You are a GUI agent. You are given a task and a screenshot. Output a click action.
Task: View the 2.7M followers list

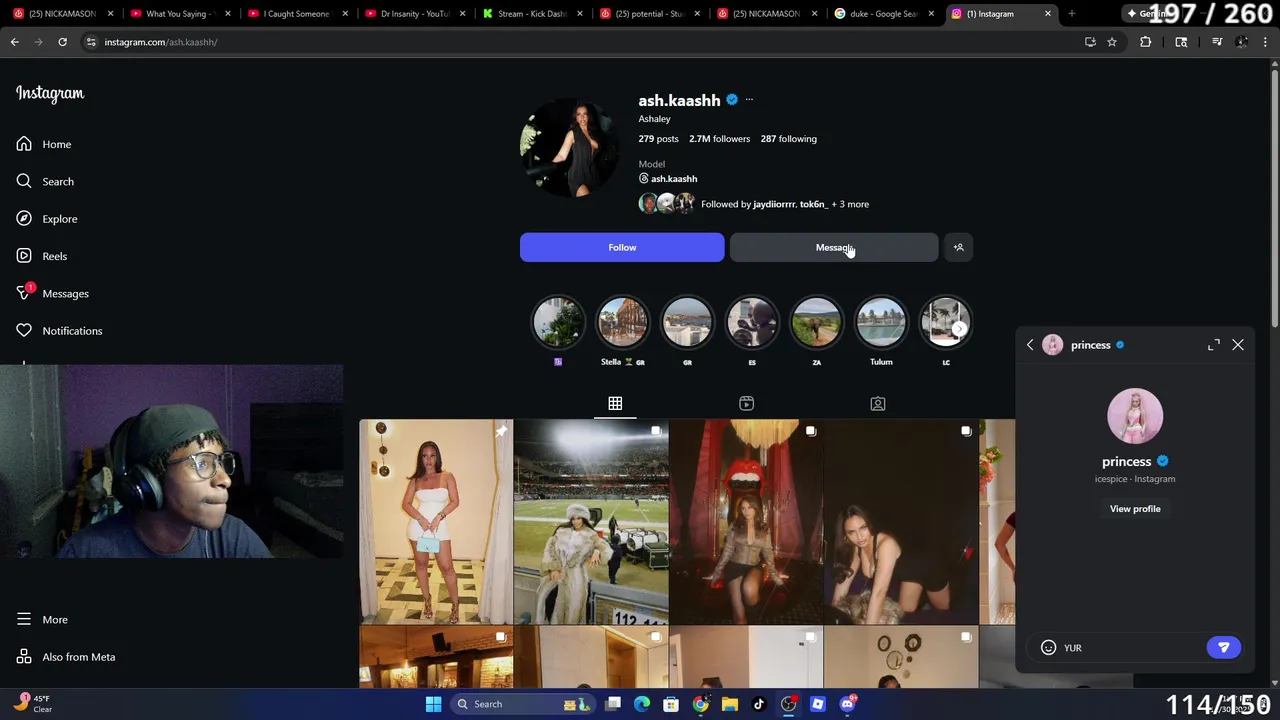(x=719, y=139)
